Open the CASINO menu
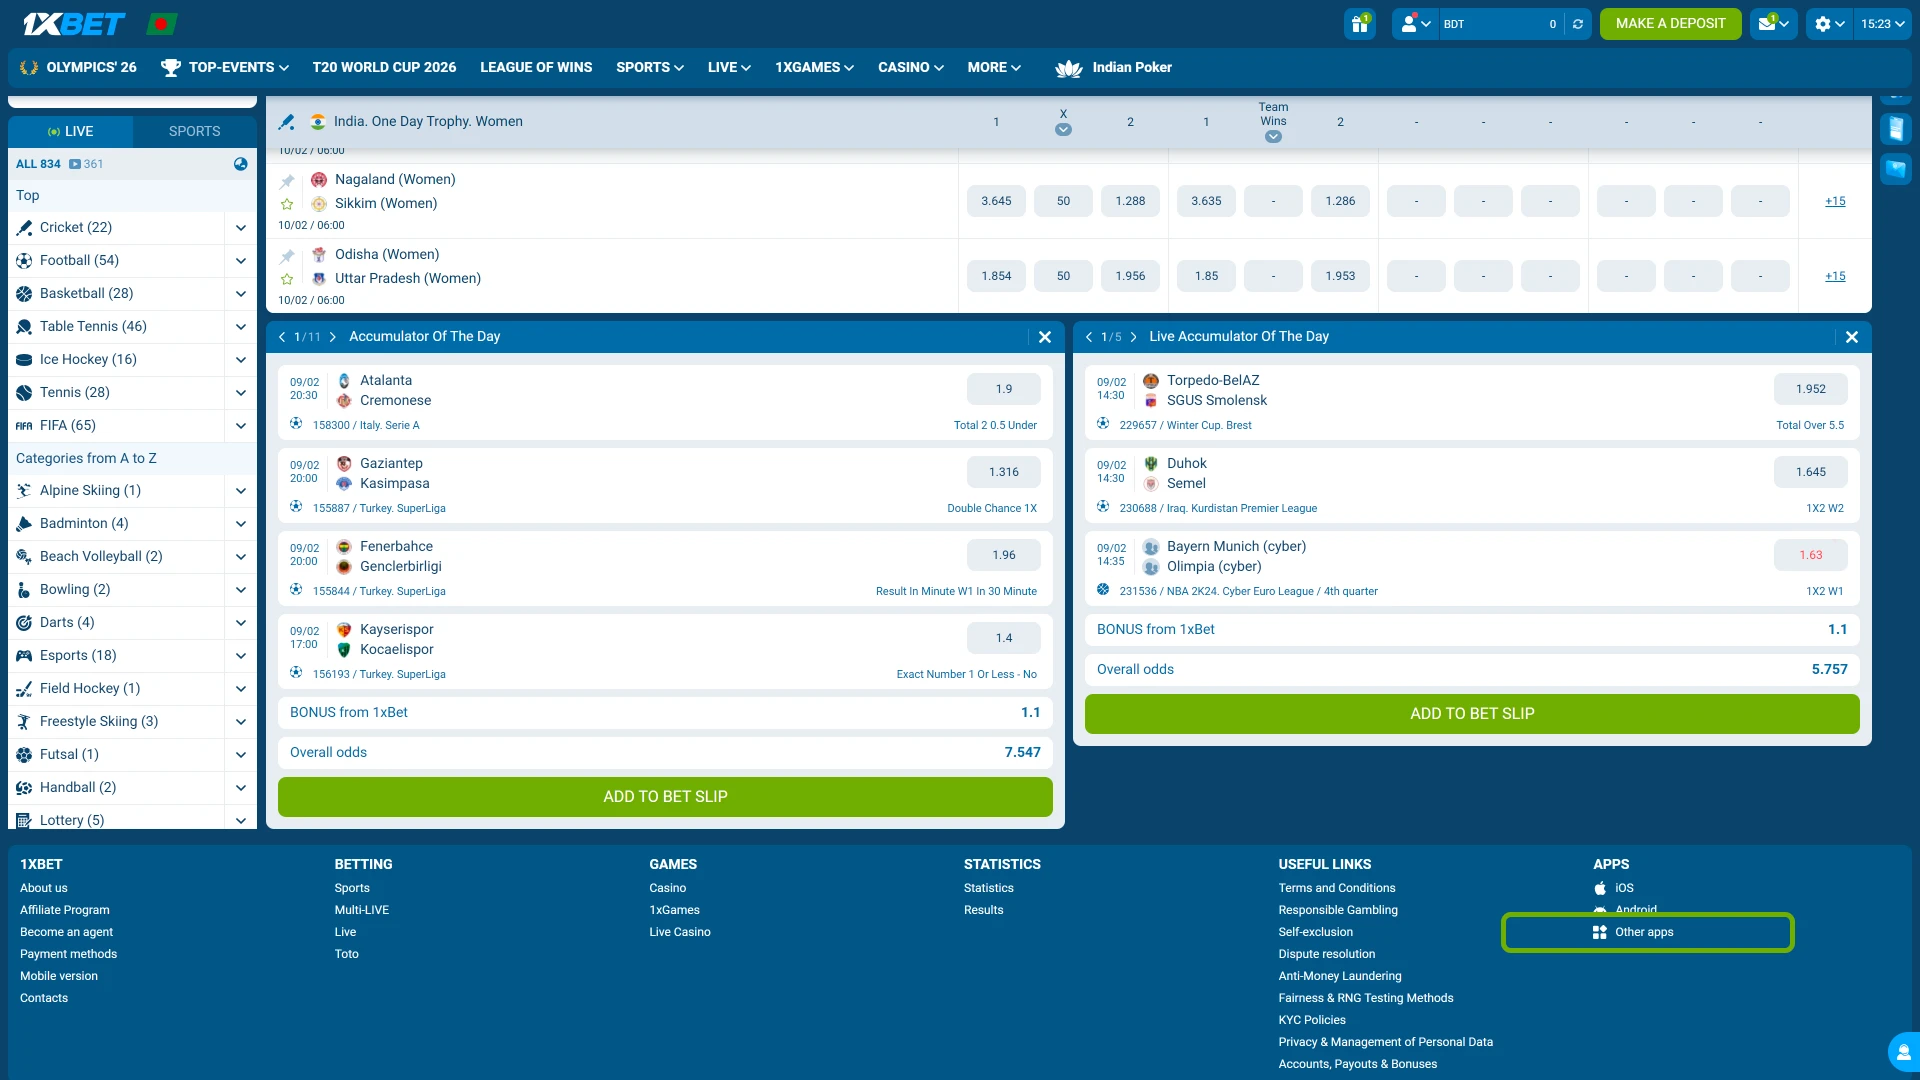This screenshot has height=1080, width=1920. tap(910, 67)
